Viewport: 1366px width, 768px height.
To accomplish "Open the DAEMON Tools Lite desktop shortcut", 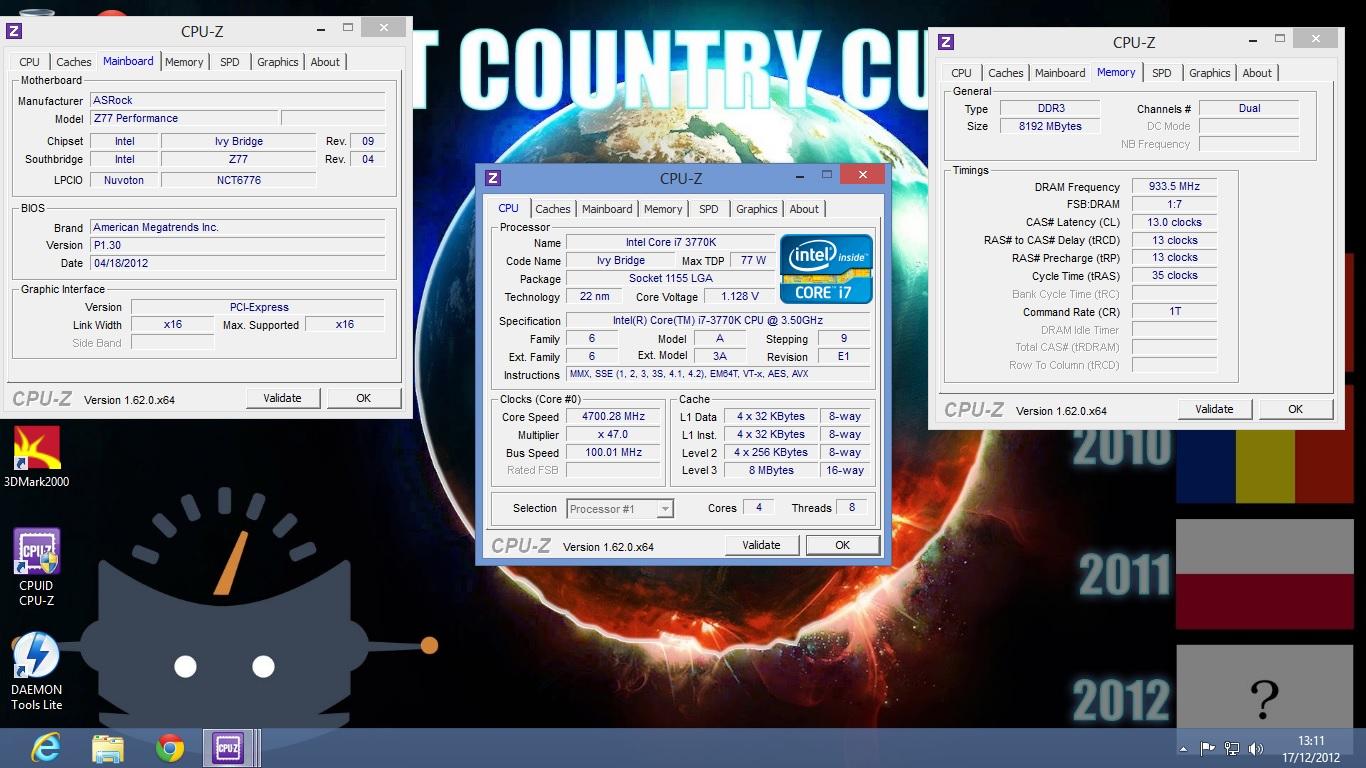I will (37, 671).
